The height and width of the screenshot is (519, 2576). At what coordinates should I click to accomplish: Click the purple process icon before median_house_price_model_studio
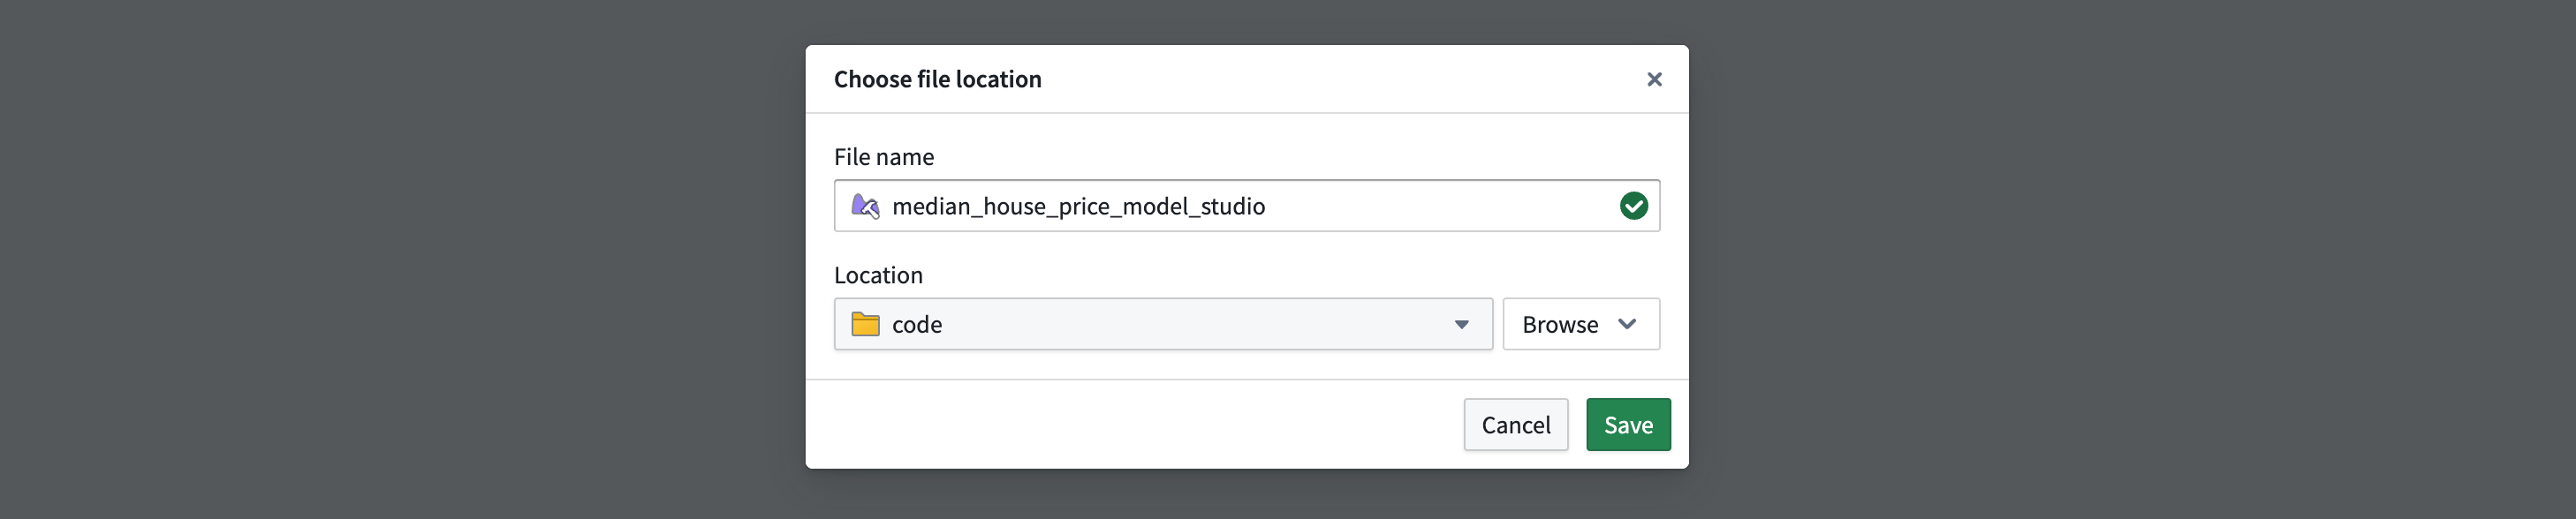pyautogui.click(x=866, y=206)
